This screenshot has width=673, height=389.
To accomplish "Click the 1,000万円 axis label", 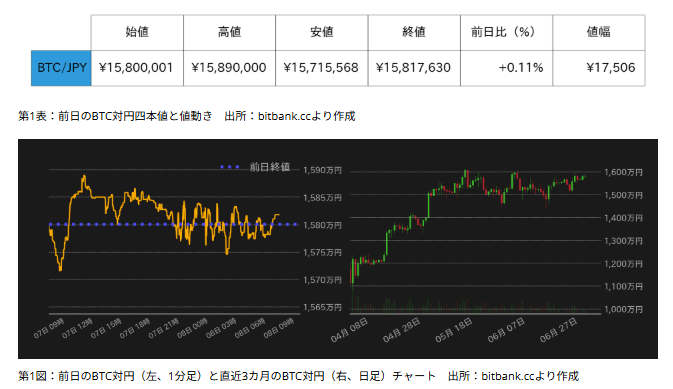I will tap(623, 309).
